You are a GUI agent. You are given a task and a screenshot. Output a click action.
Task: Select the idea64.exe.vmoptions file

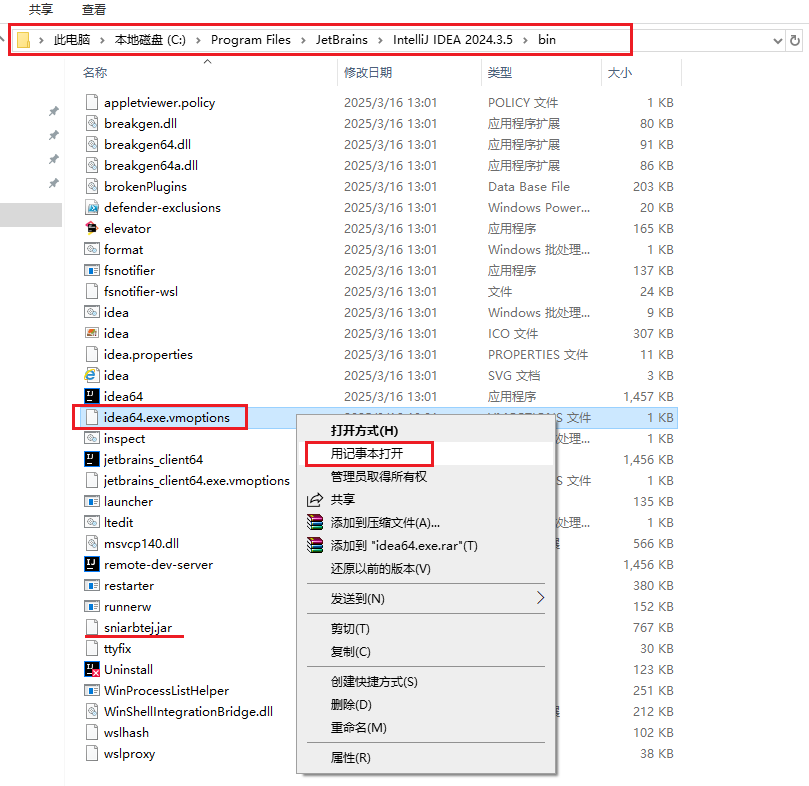[x=167, y=417]
